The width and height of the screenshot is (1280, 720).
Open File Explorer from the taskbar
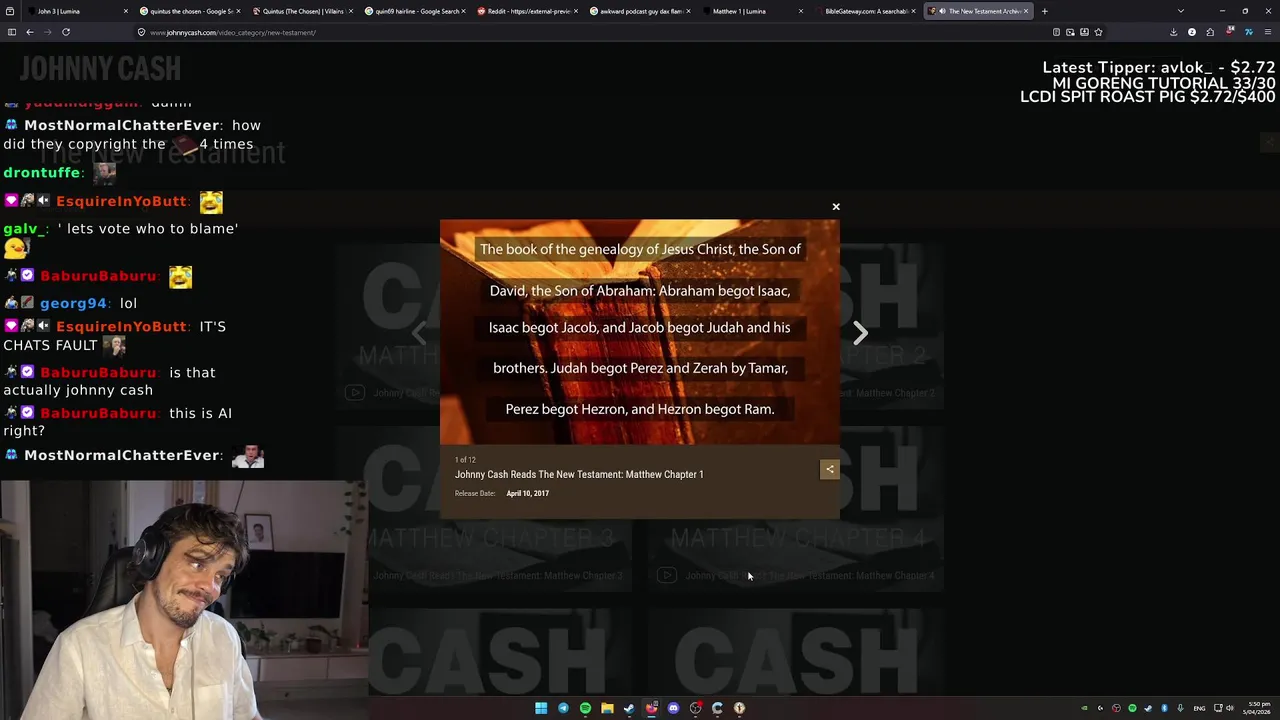tap(607, 708)
